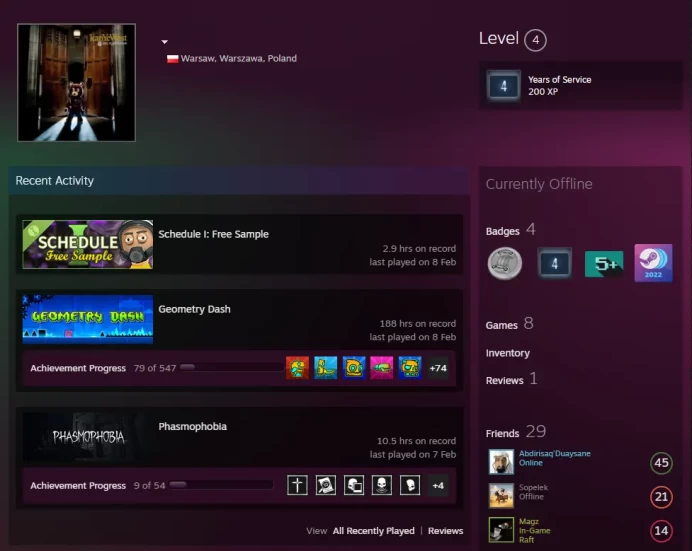
Task: Open the second Phasmophobia achievement icon
Action: click(x=326, y=485)
